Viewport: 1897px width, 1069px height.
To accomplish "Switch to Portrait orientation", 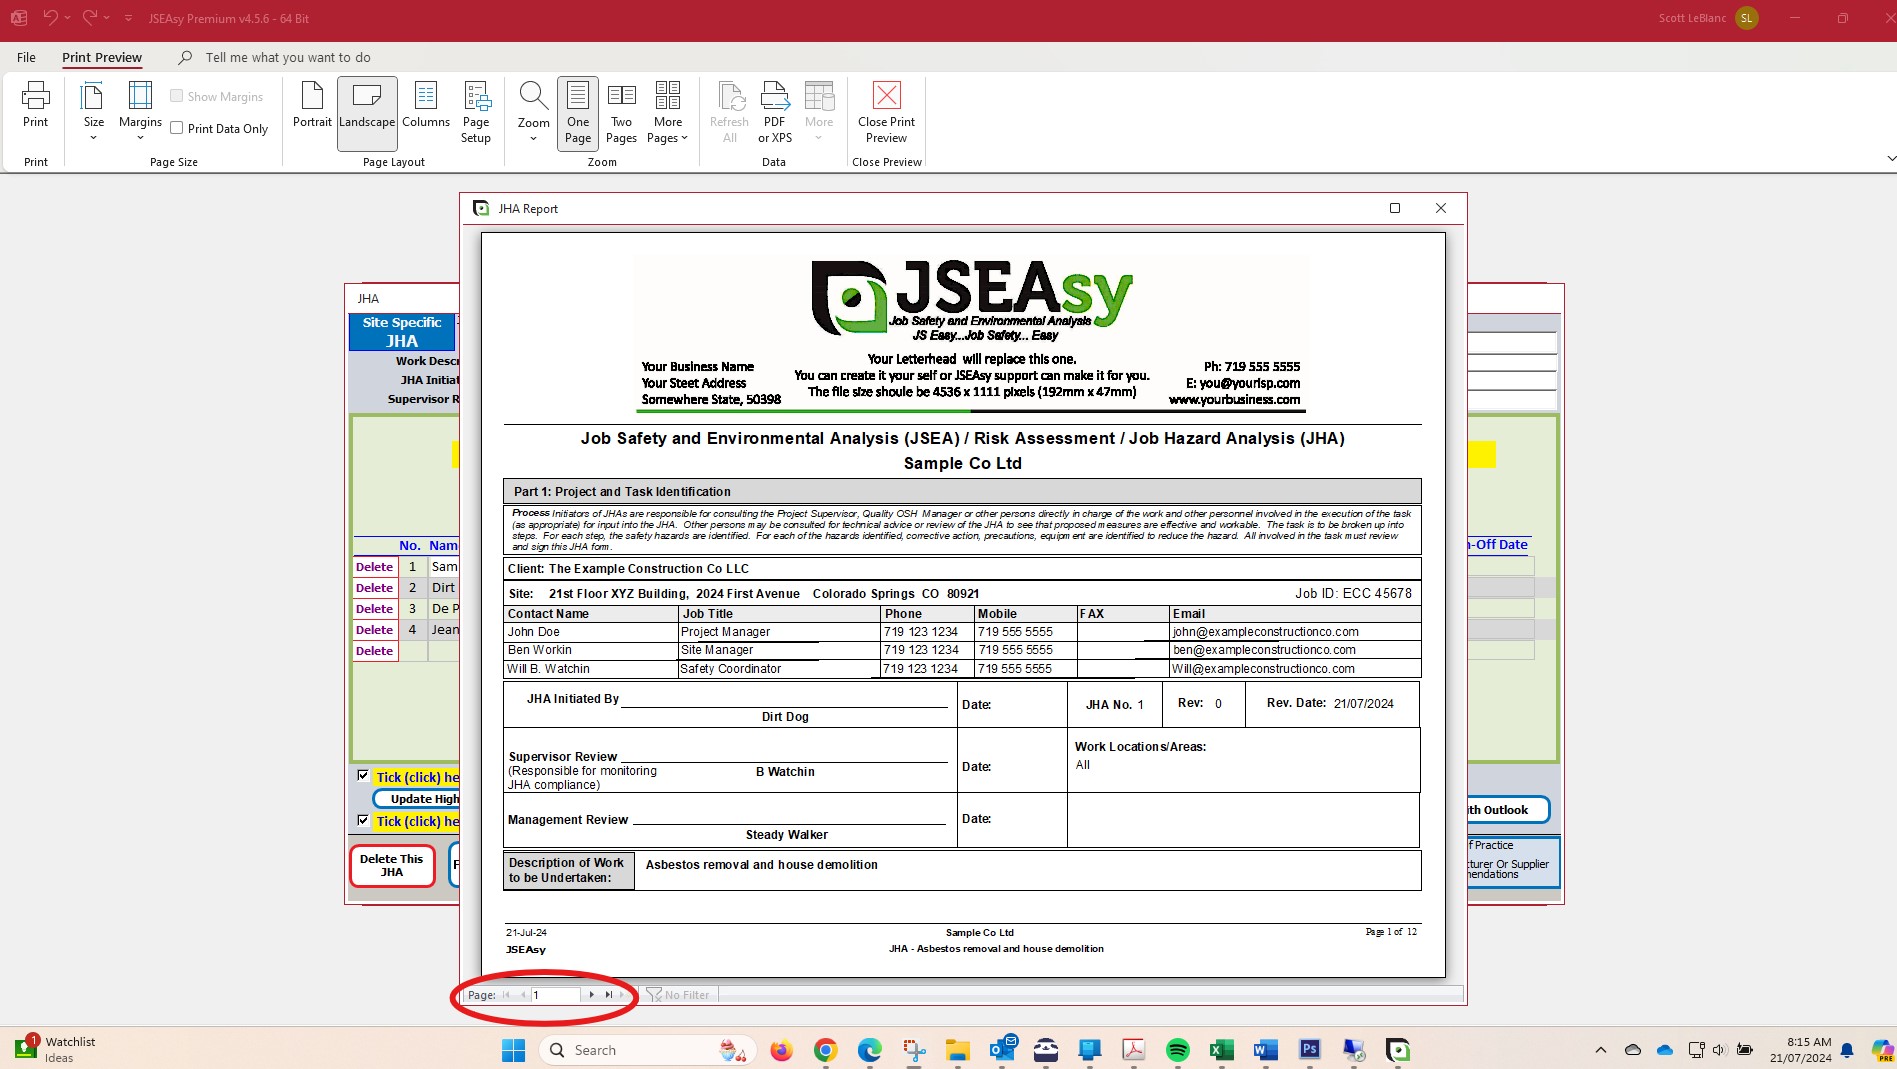I will point(312,110).
